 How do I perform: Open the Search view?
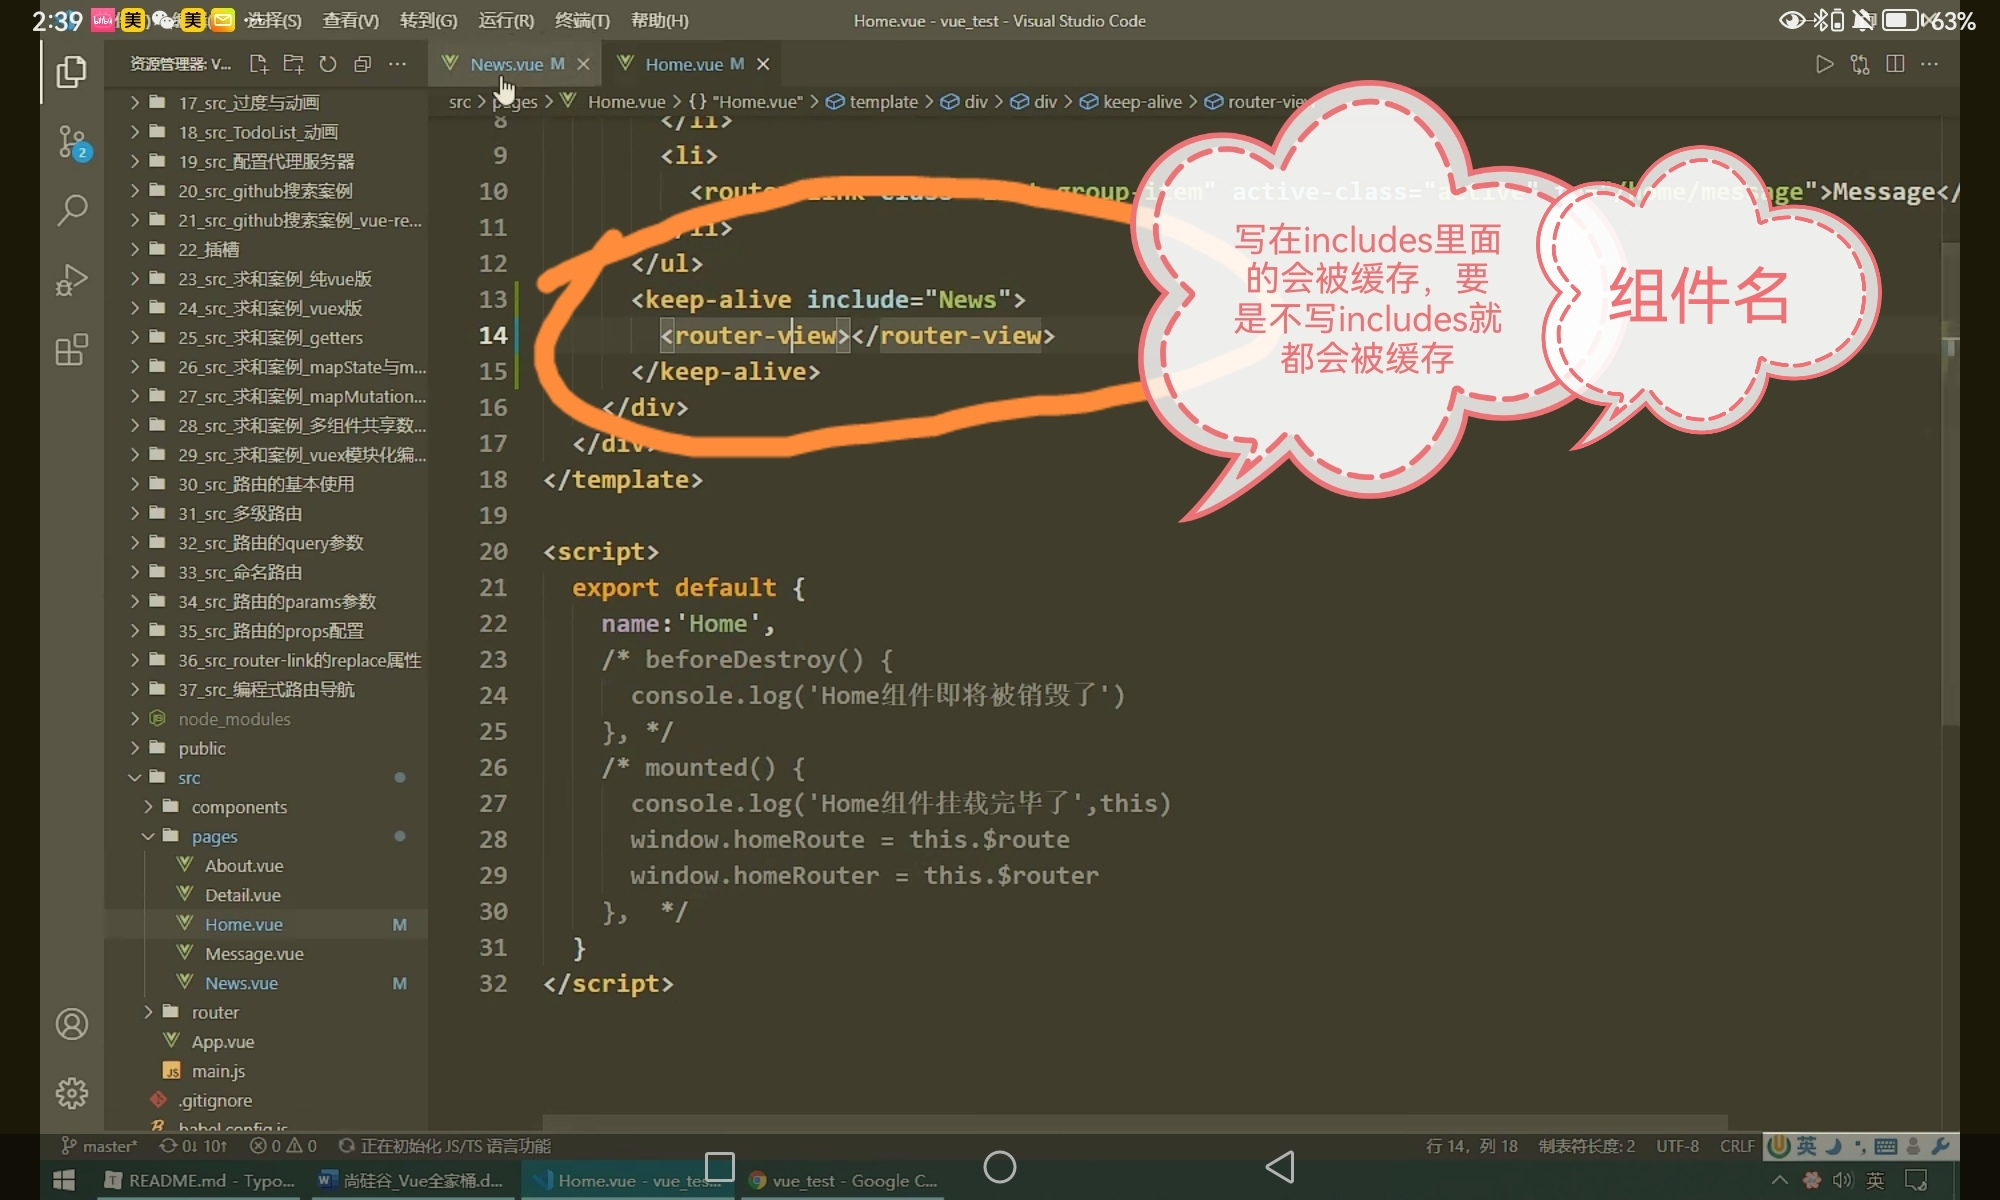(71, 210)
